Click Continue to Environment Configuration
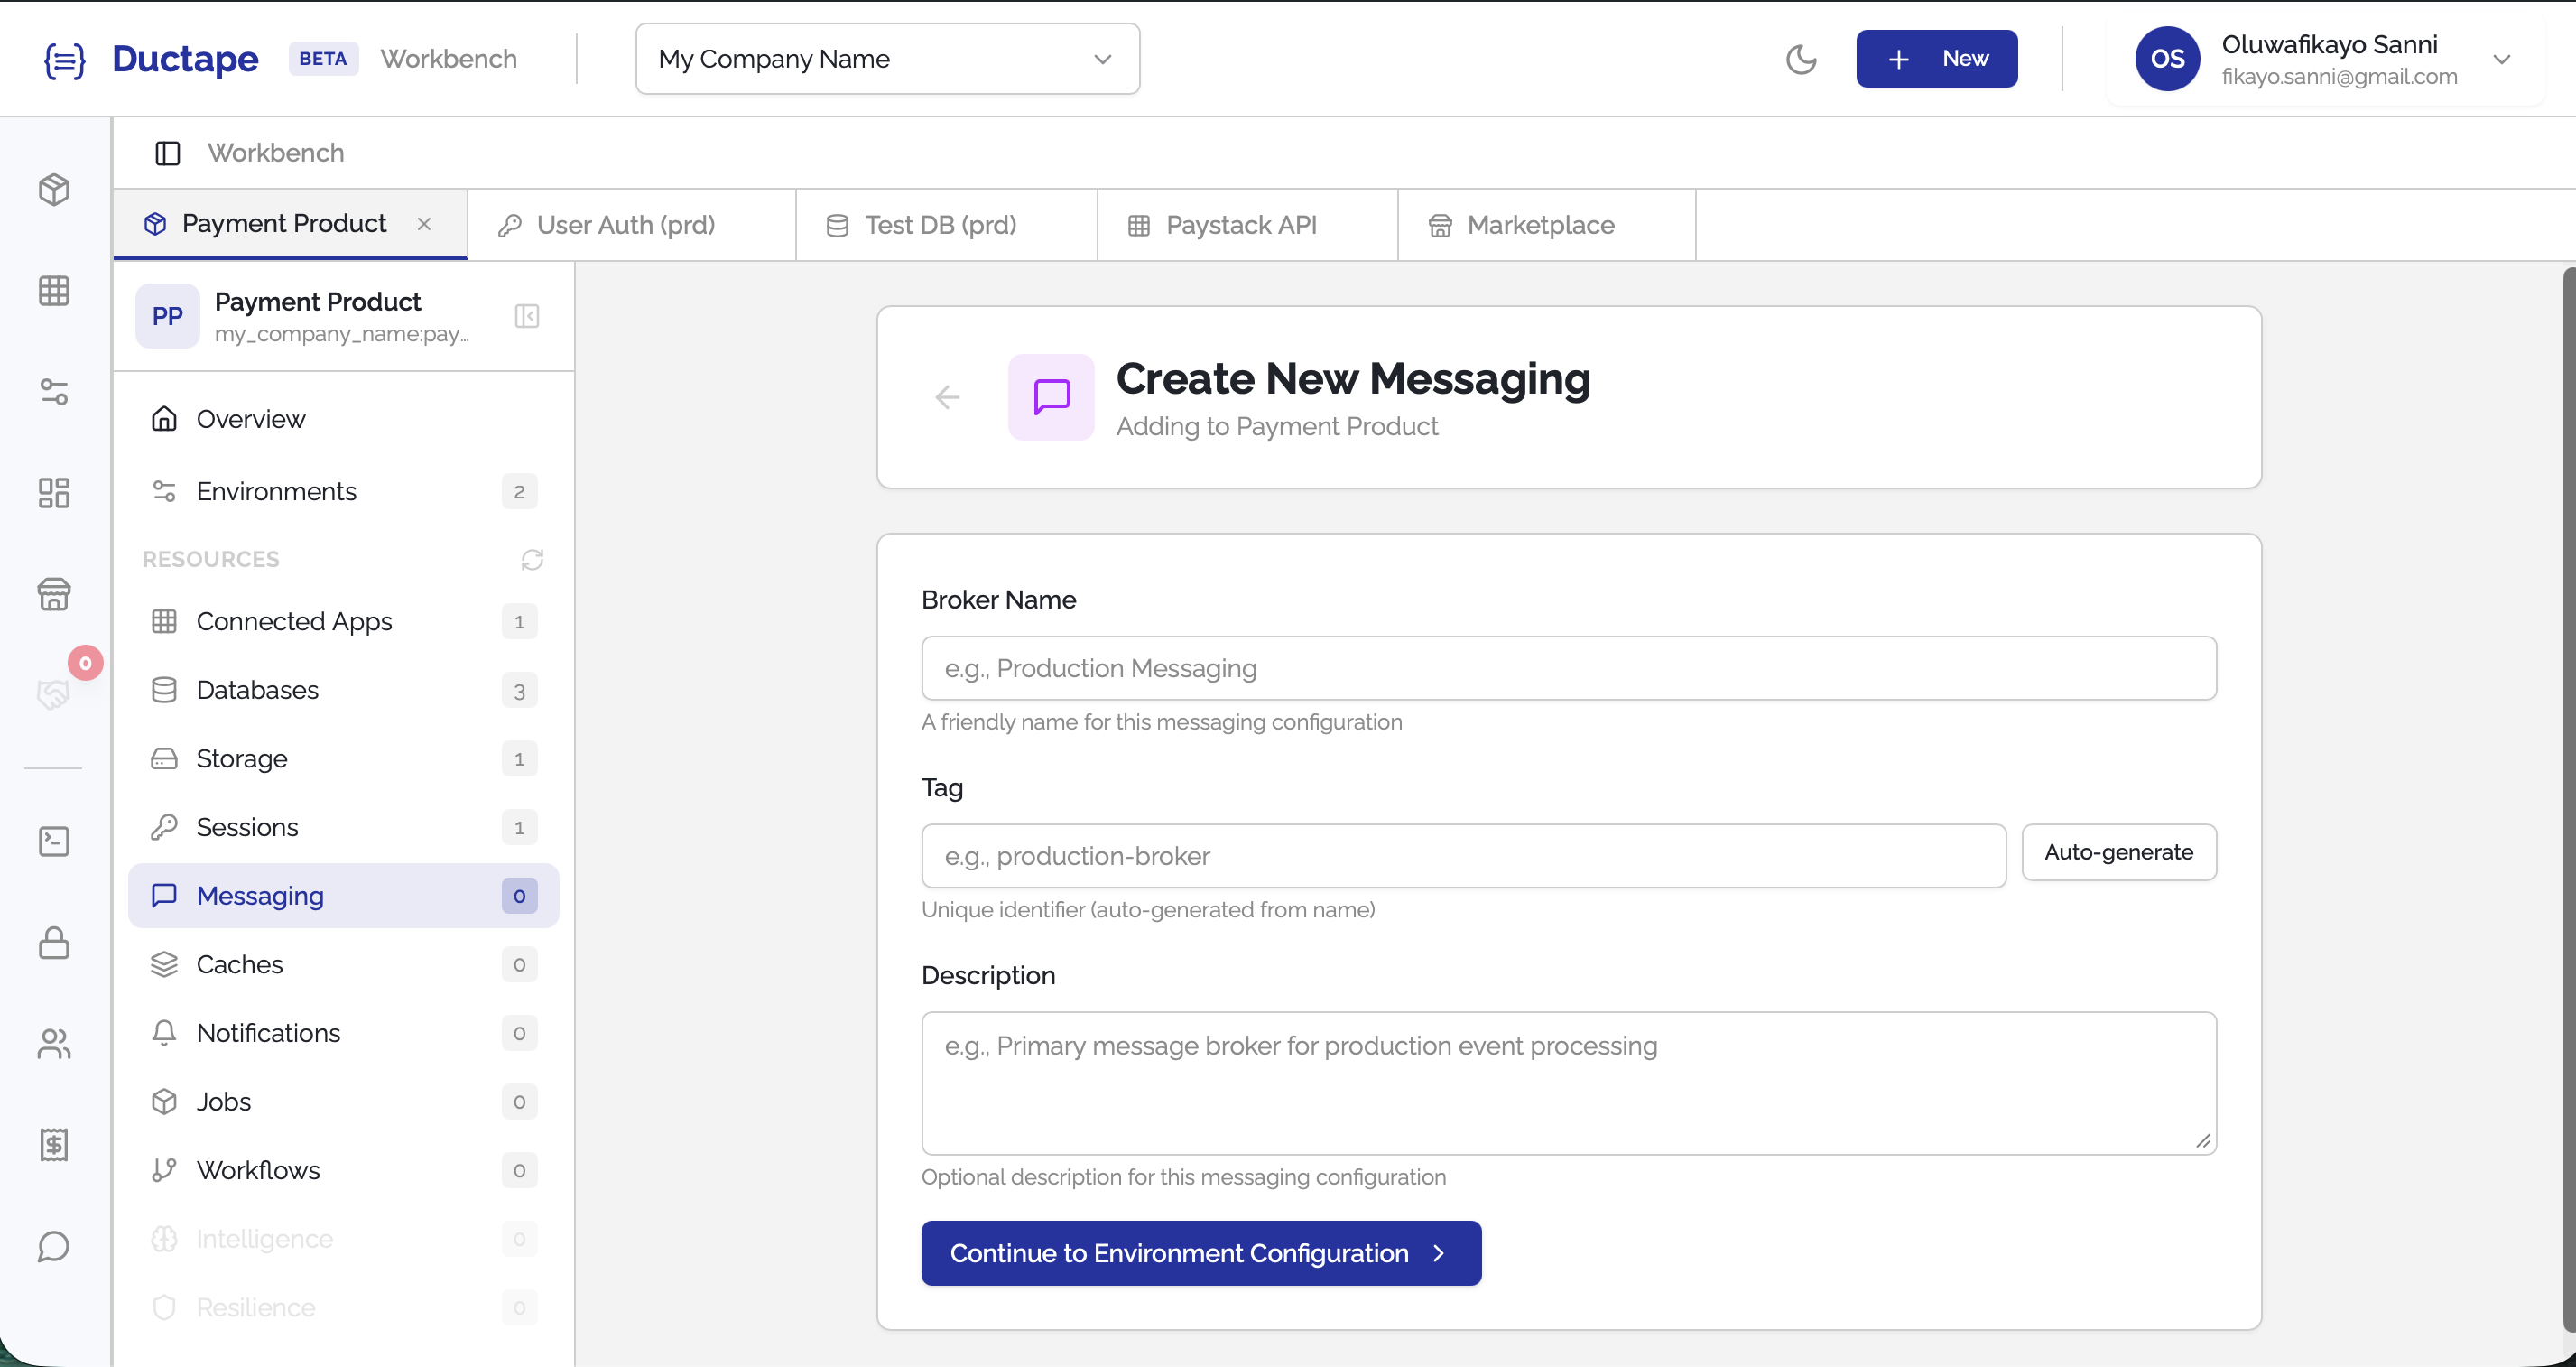2576x1367 pixels. (1200, 1252)
